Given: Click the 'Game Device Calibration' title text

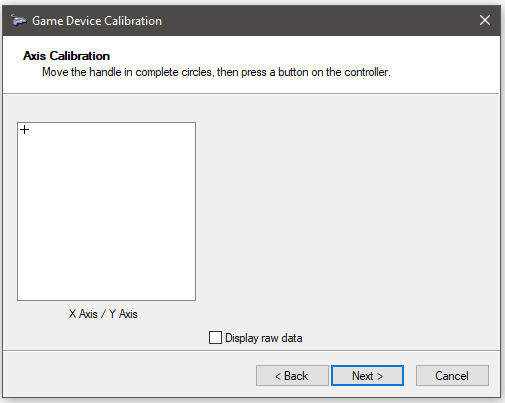Looking at the screenshot, I should tap(97, 21).
